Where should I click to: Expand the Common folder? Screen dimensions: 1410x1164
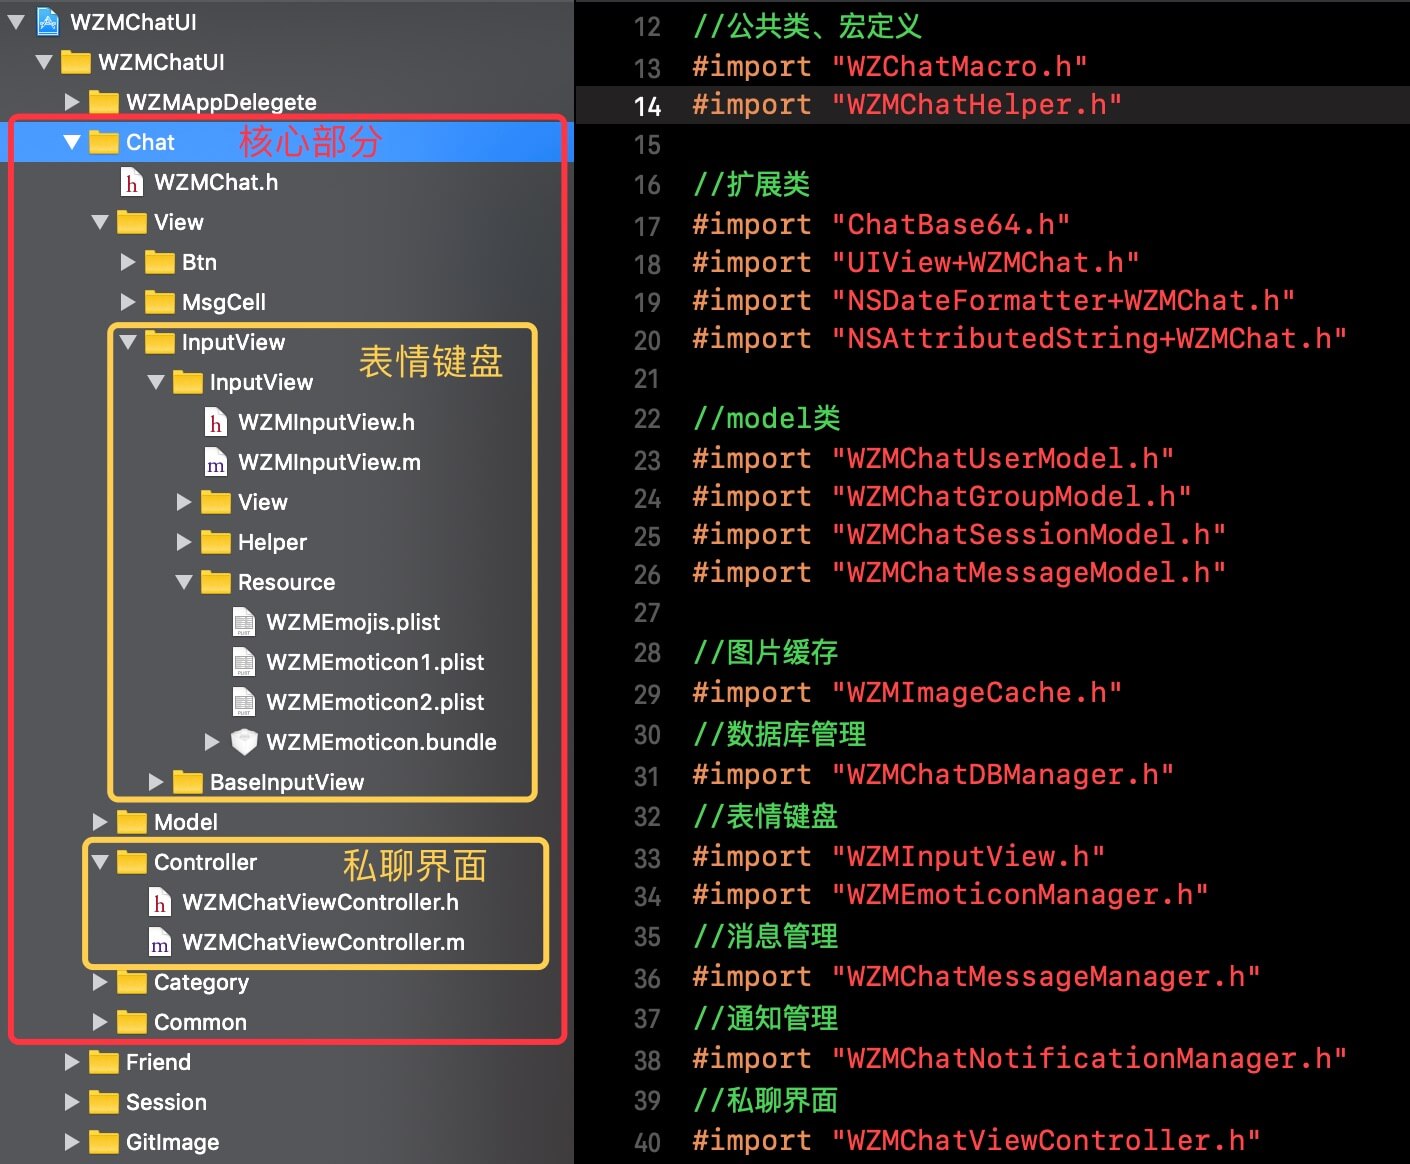100,1022
